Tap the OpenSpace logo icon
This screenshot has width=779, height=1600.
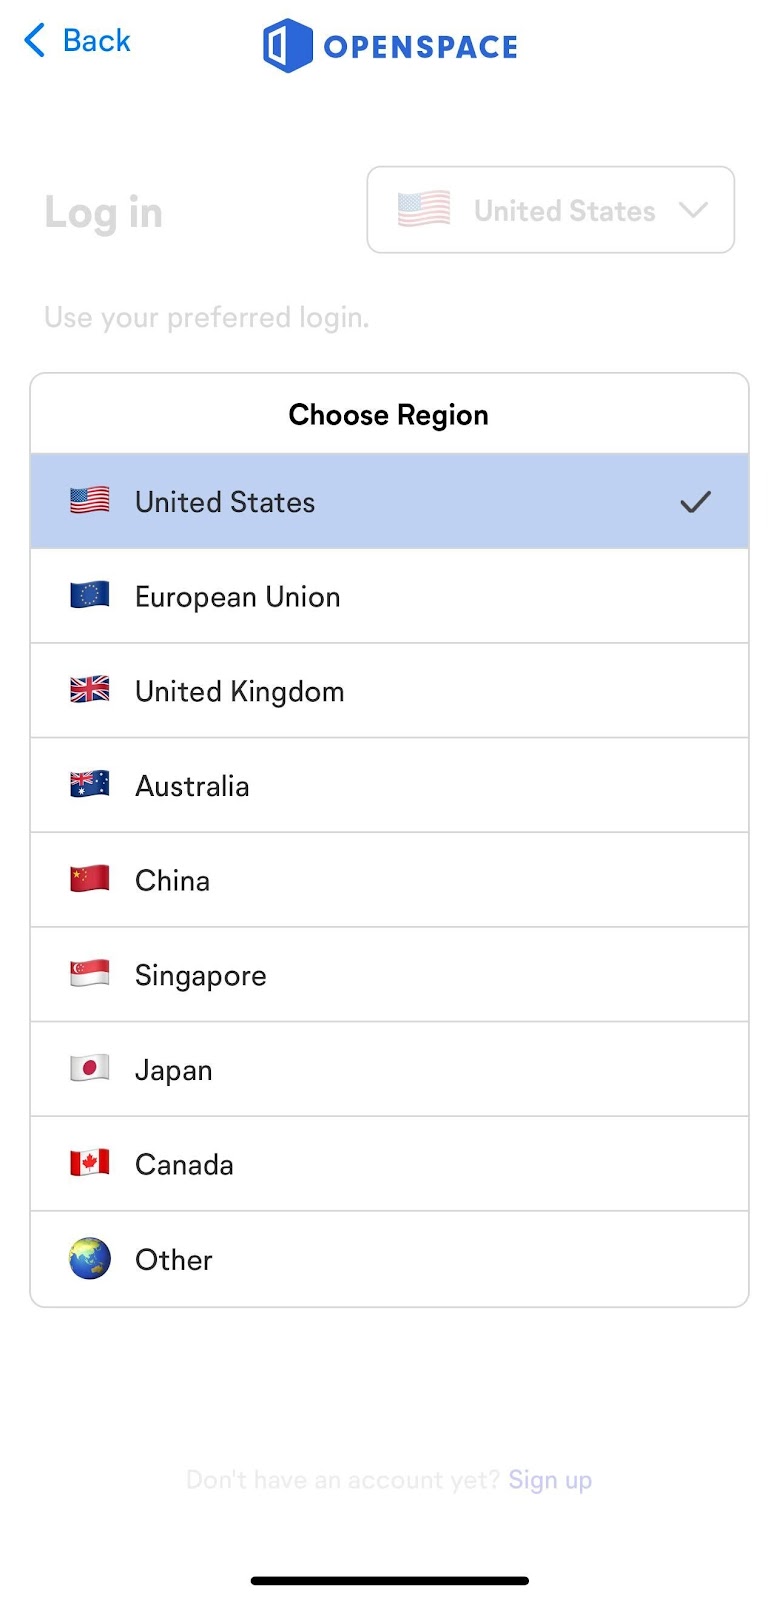pyautogui.click(x=287, y=46)
